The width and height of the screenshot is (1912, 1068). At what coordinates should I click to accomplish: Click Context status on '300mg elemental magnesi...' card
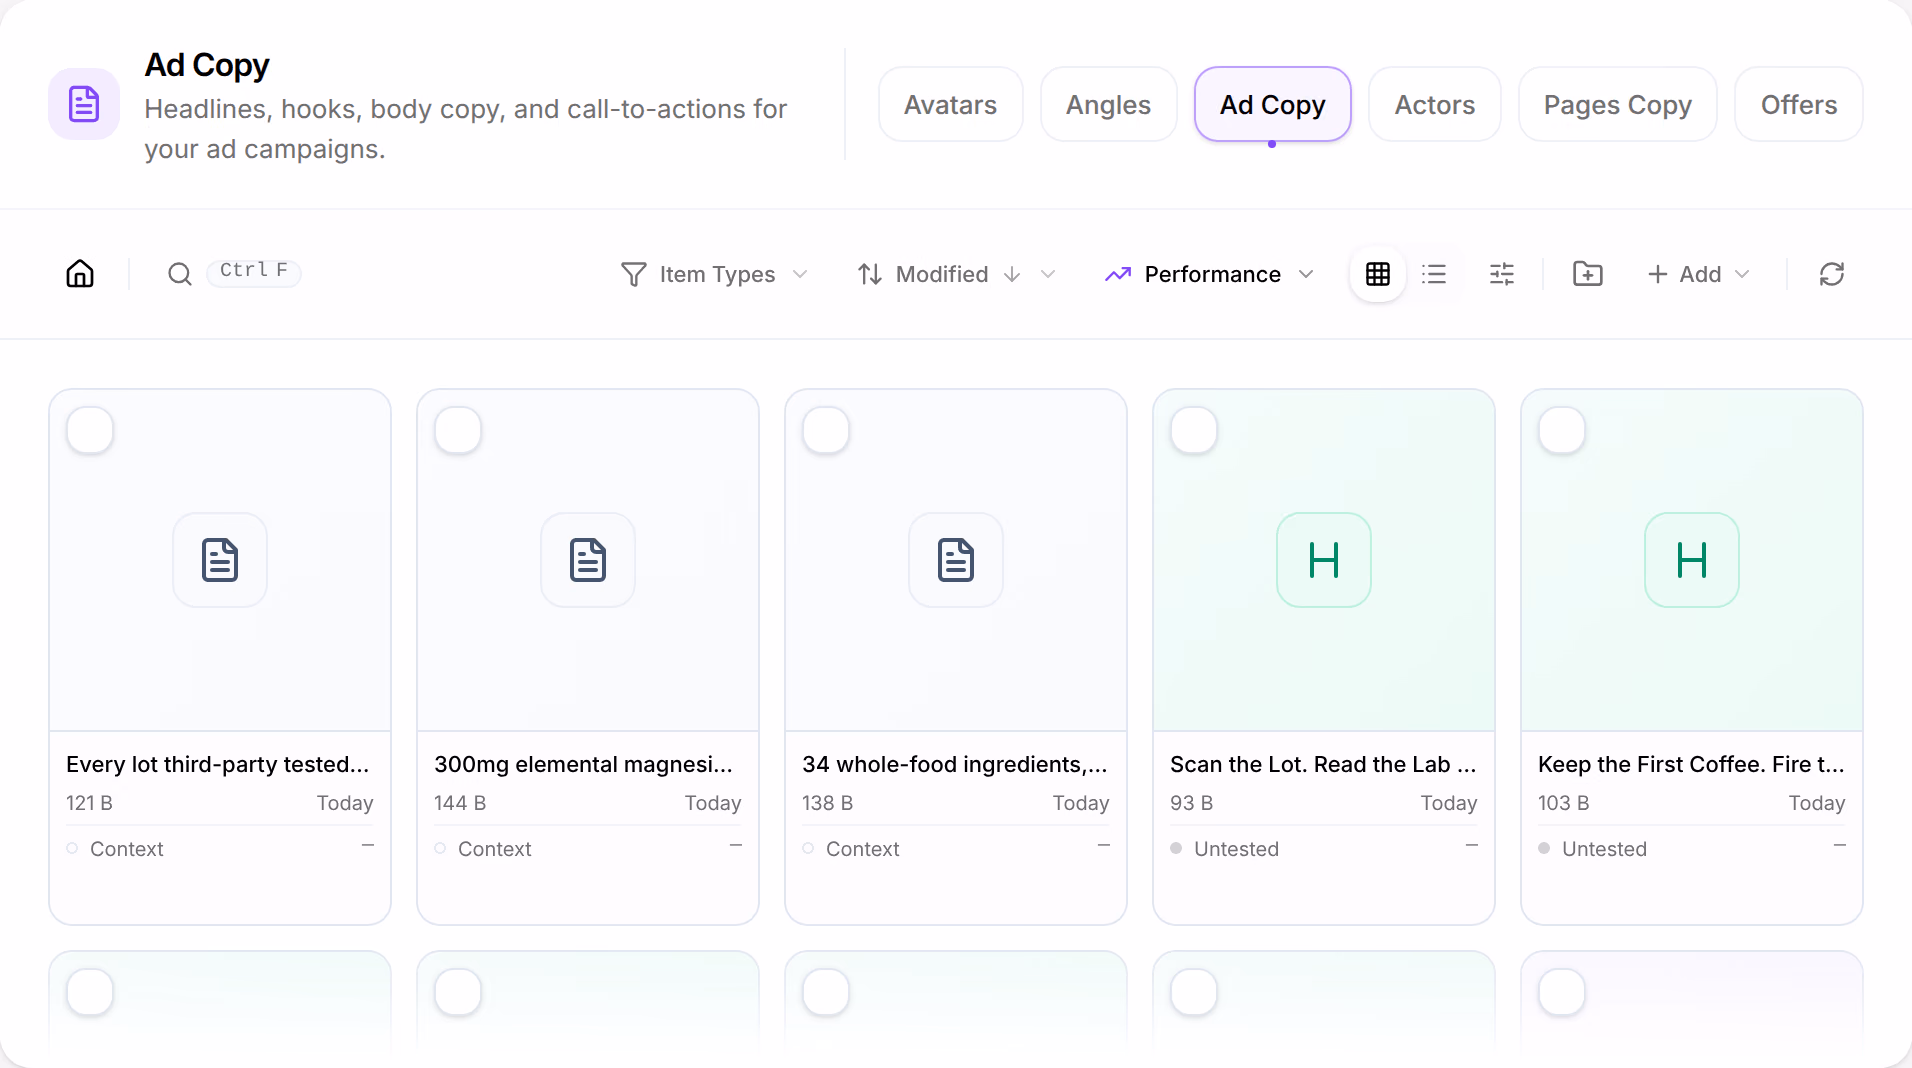483,849
